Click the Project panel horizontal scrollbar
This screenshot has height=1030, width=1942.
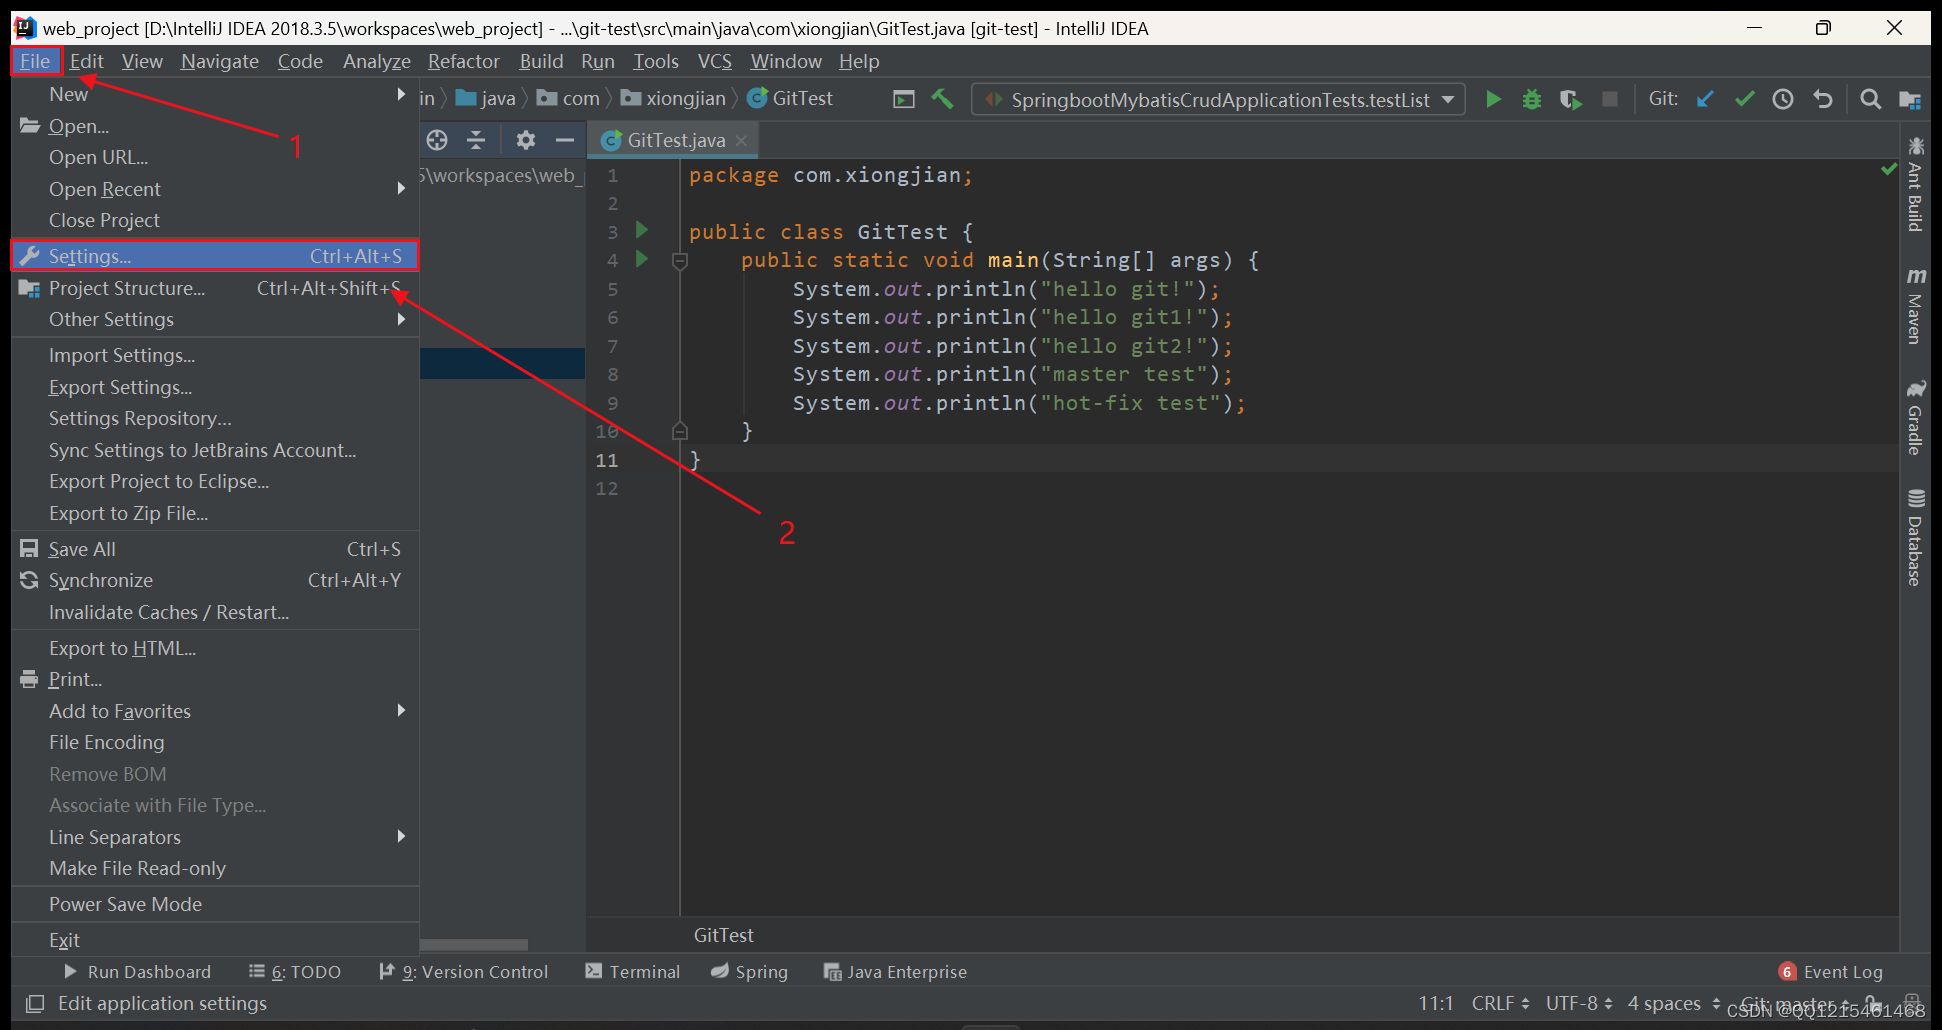(474, 944)
